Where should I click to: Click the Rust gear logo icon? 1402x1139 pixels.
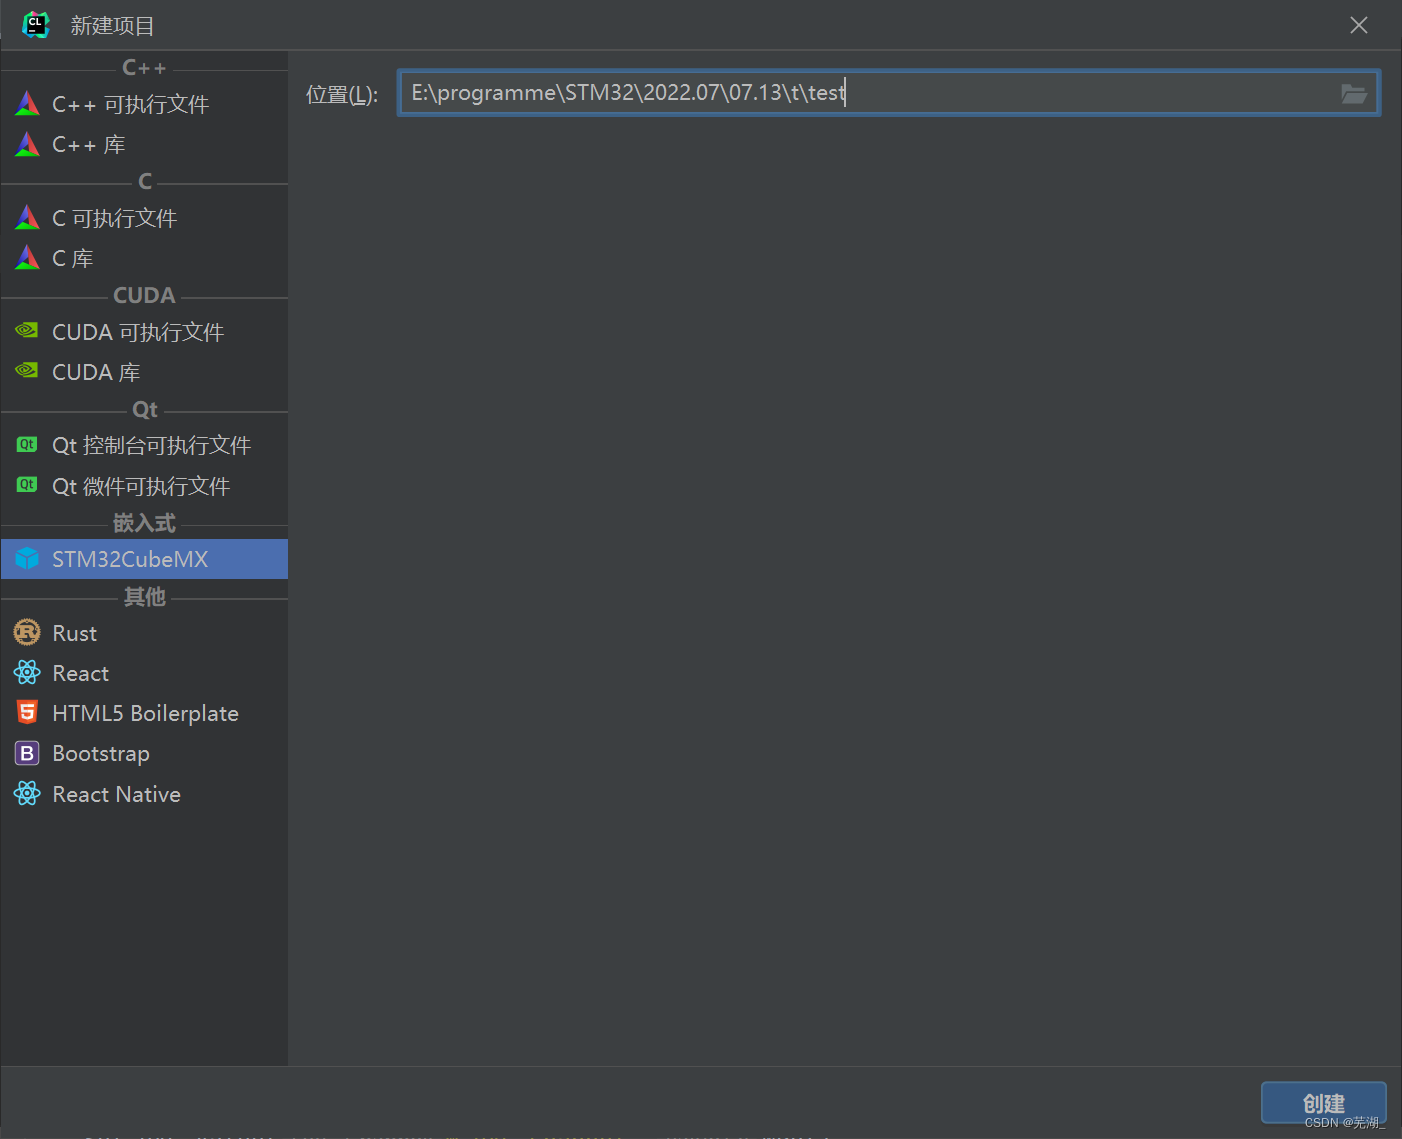tap(27, 632)
